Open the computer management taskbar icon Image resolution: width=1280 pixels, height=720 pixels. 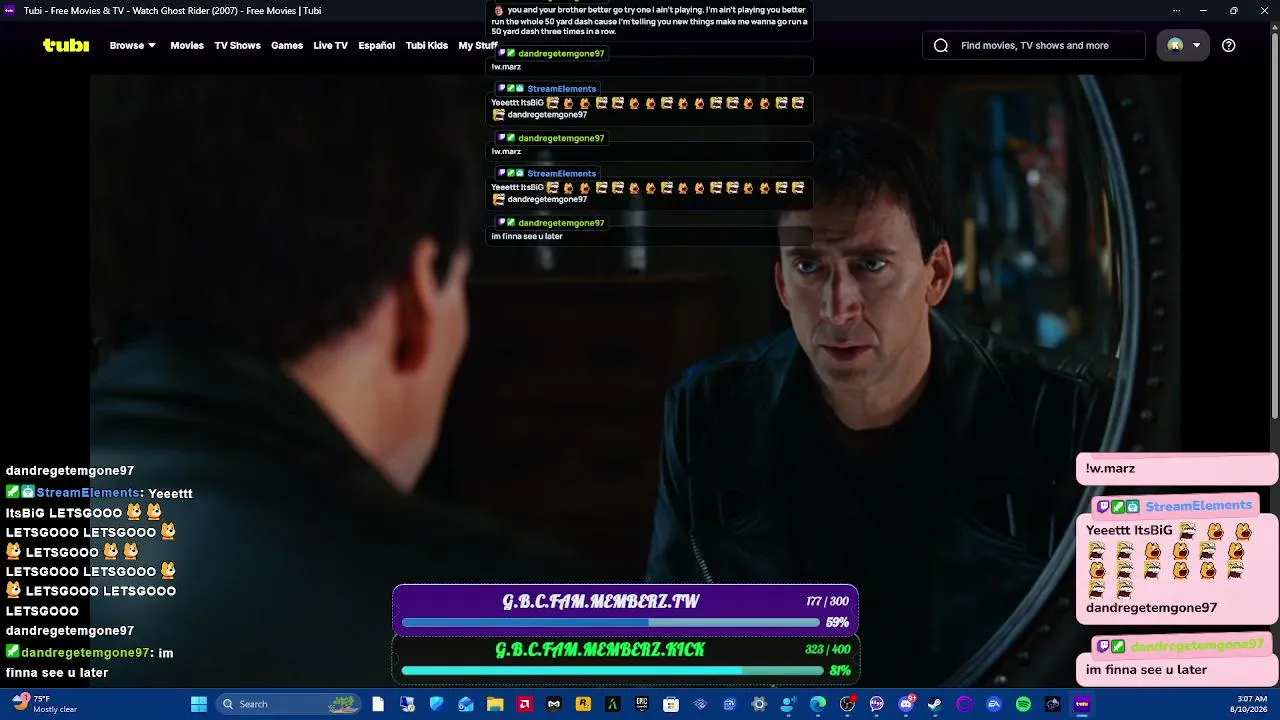[407, 704]
